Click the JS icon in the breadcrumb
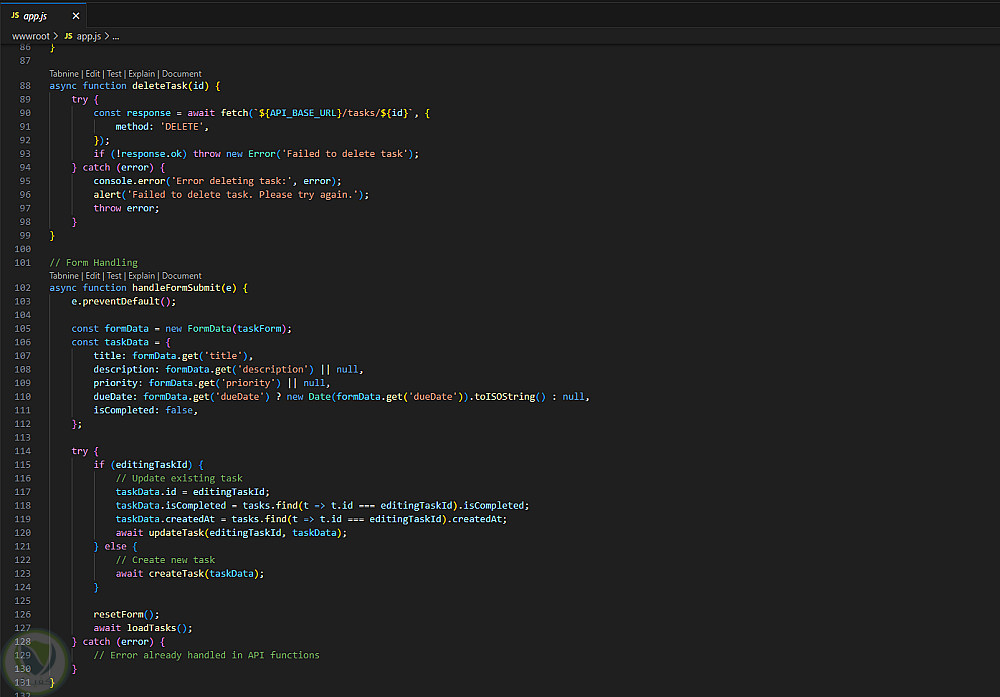The image size is (1000, 697). tap(68, 36)
